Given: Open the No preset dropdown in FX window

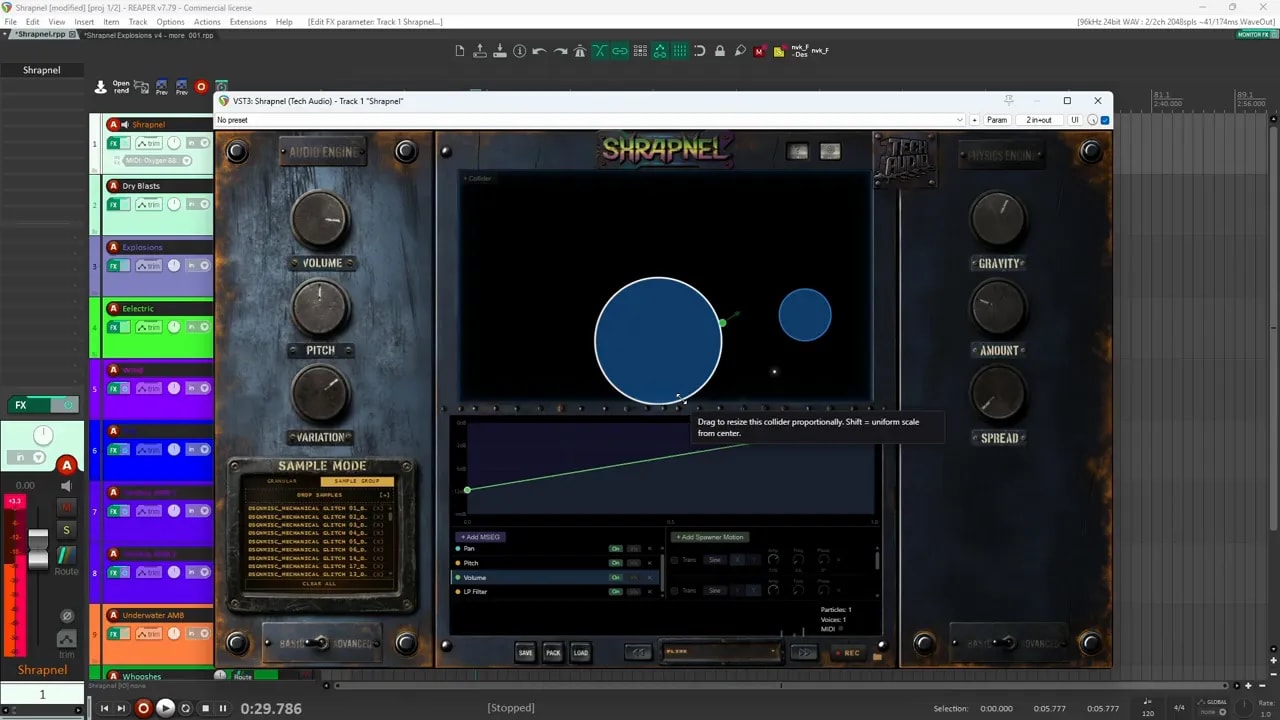Looking at the screenshot, I should click(x=590, y=120).
